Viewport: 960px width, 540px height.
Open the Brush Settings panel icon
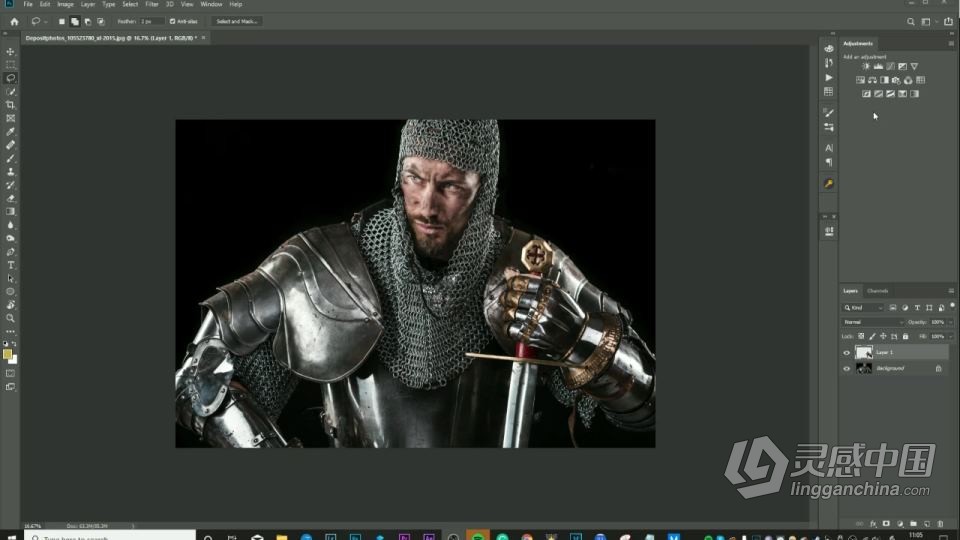click(x=828, y=113)
